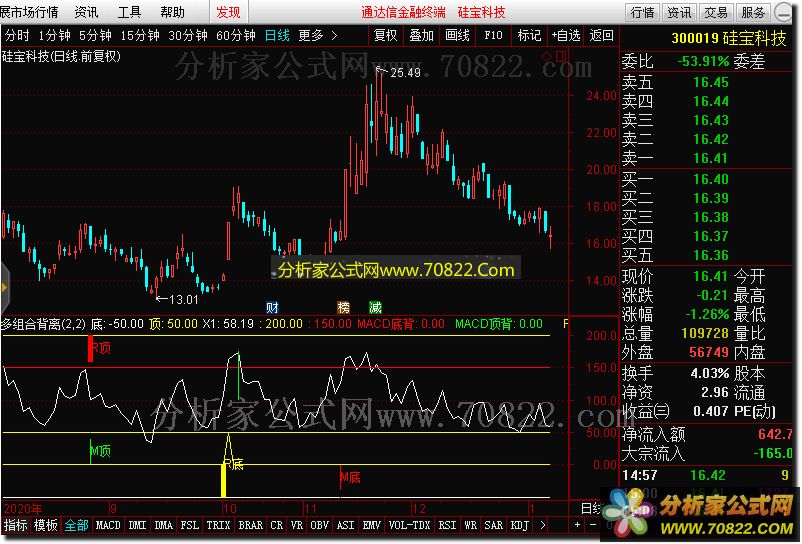This screenshot has height=544, width=802.
Task: Switch indicator to DMA
Action: click(x=164, y=525)
